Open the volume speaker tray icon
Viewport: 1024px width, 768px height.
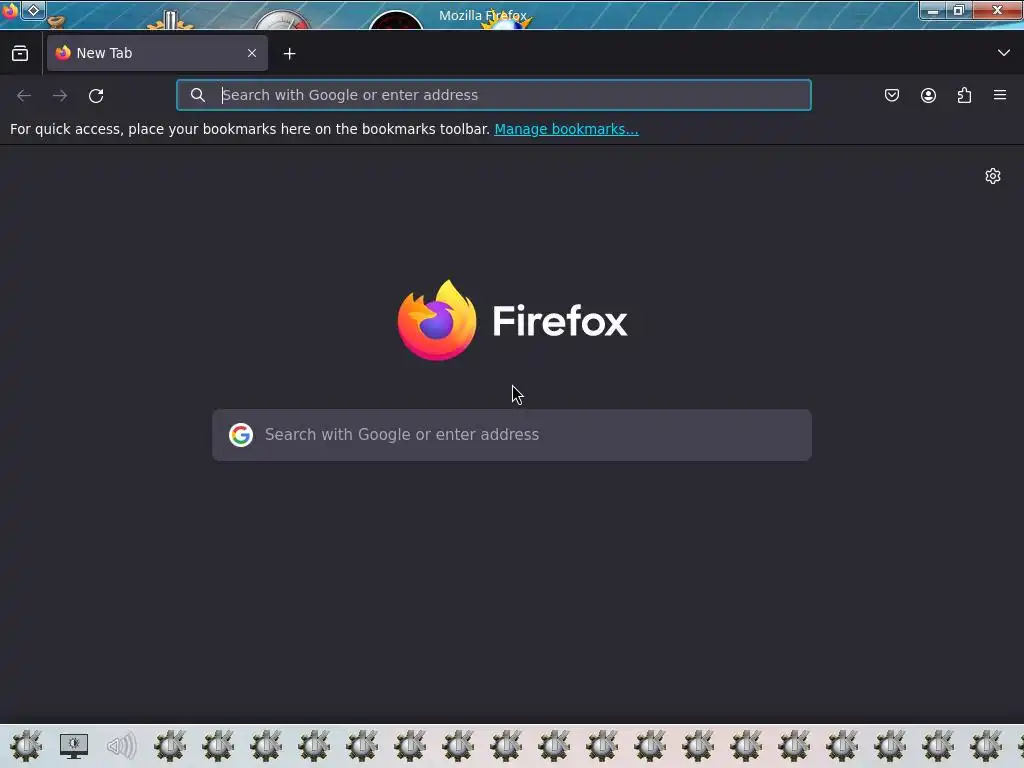click(121, 746)
